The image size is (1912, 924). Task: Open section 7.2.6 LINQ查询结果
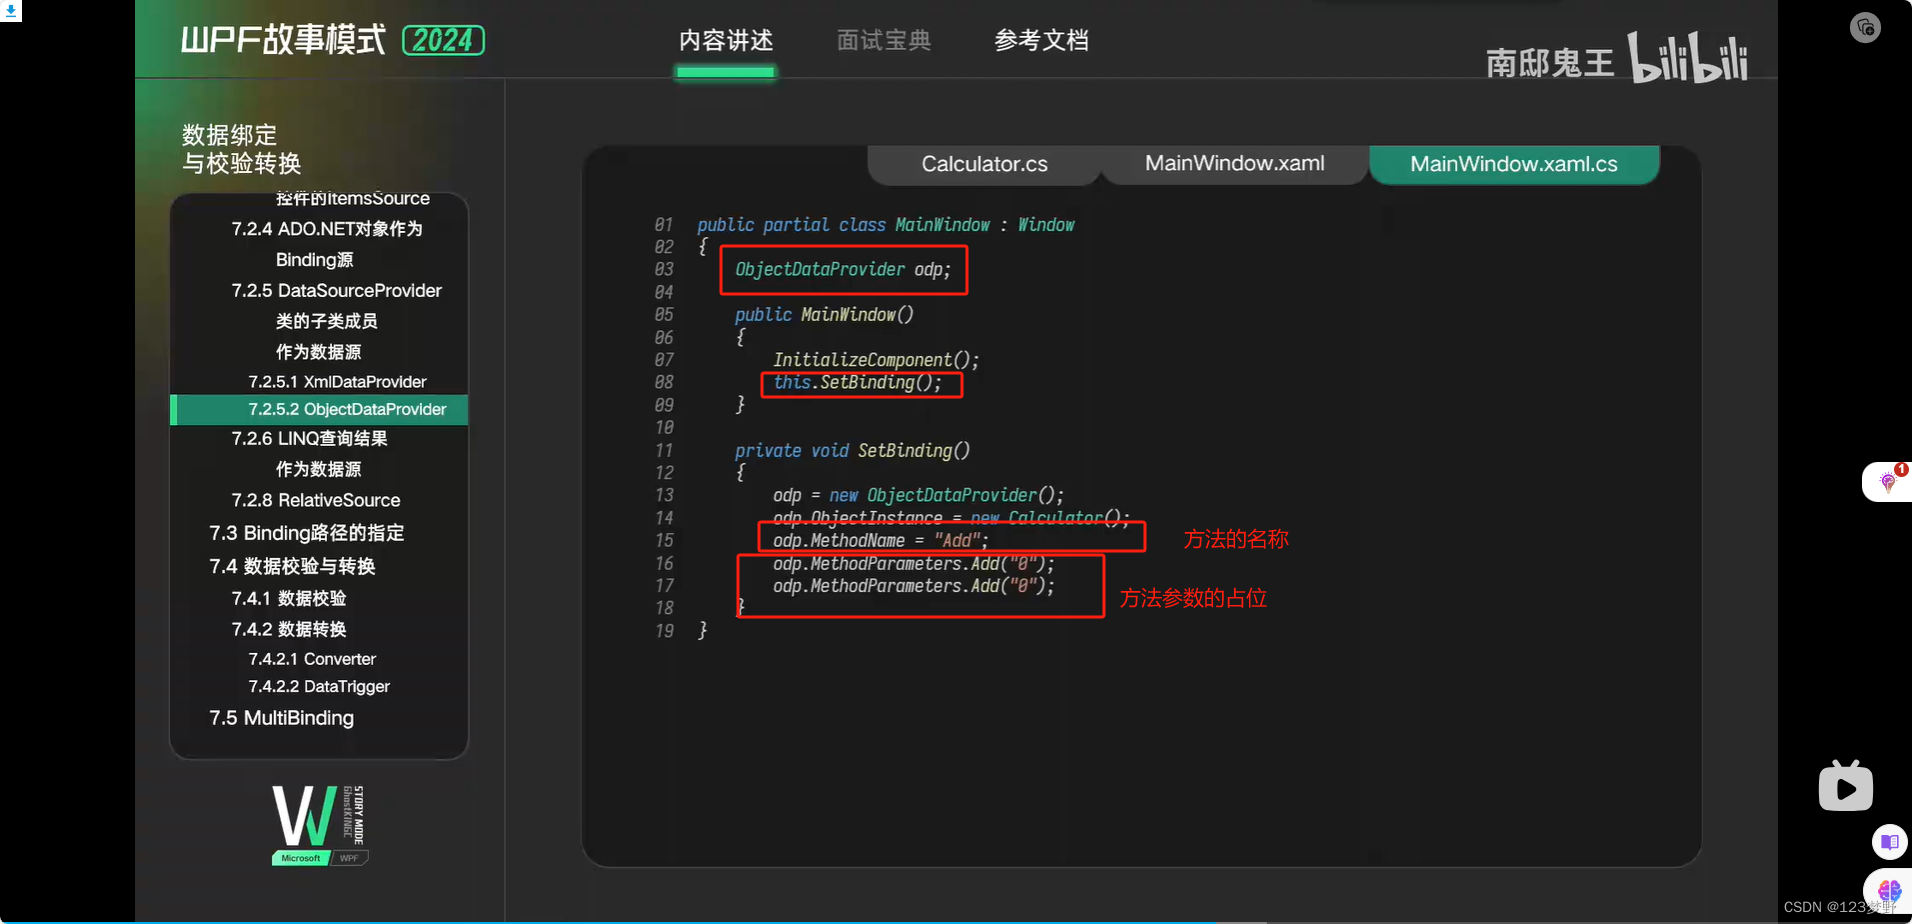pyautogui.click(x=309, y=439)
